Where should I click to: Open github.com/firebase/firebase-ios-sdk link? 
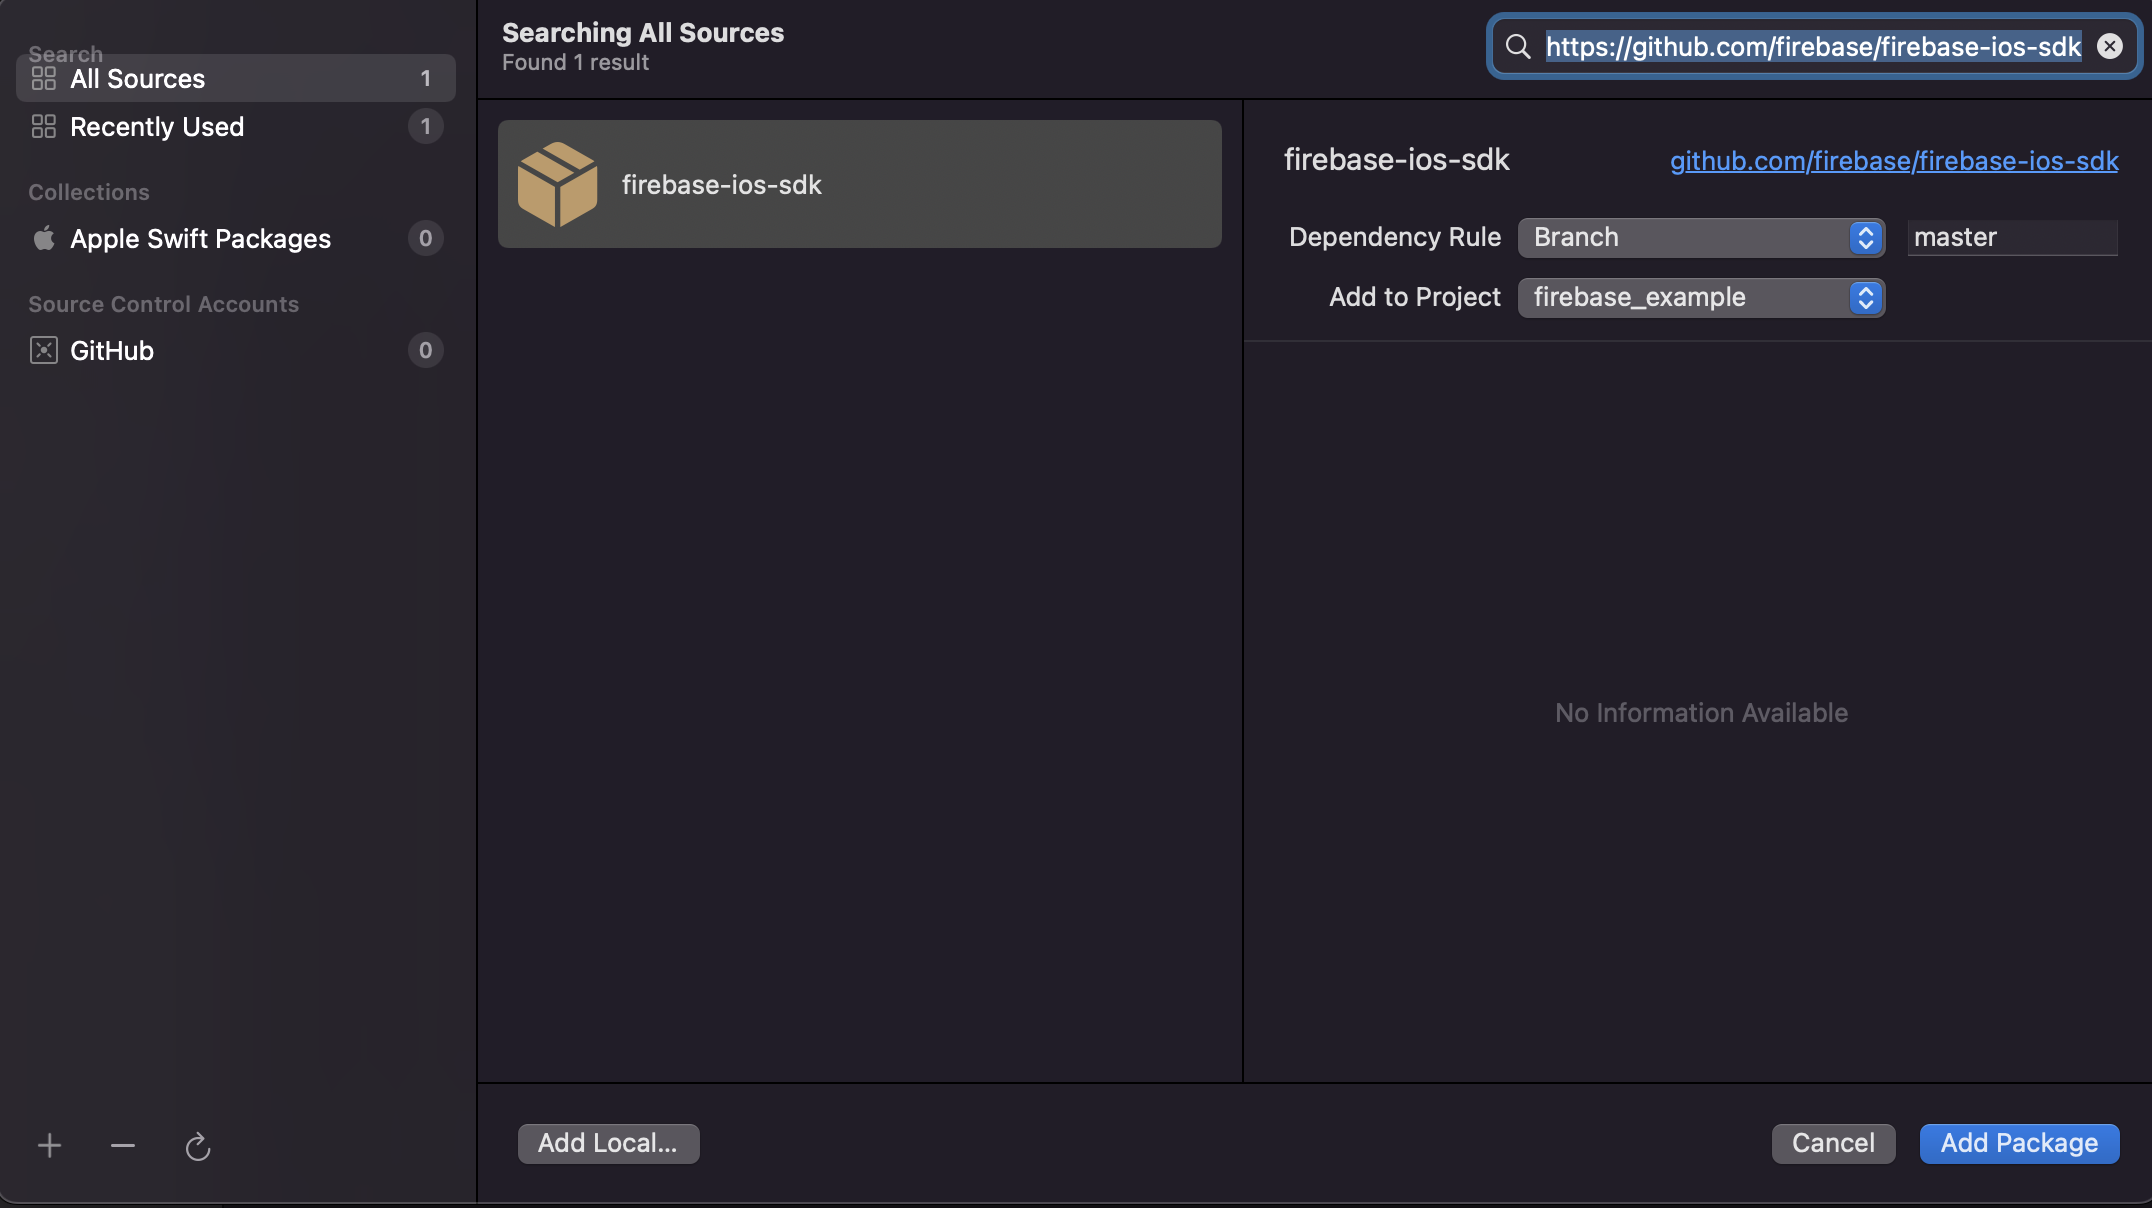[1894, 161]
